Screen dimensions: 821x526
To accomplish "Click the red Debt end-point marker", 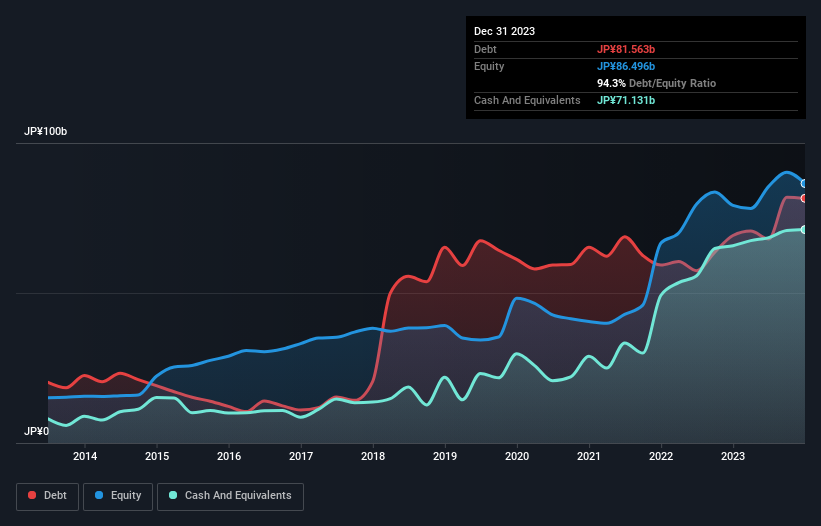I will (x=804, y=198).
